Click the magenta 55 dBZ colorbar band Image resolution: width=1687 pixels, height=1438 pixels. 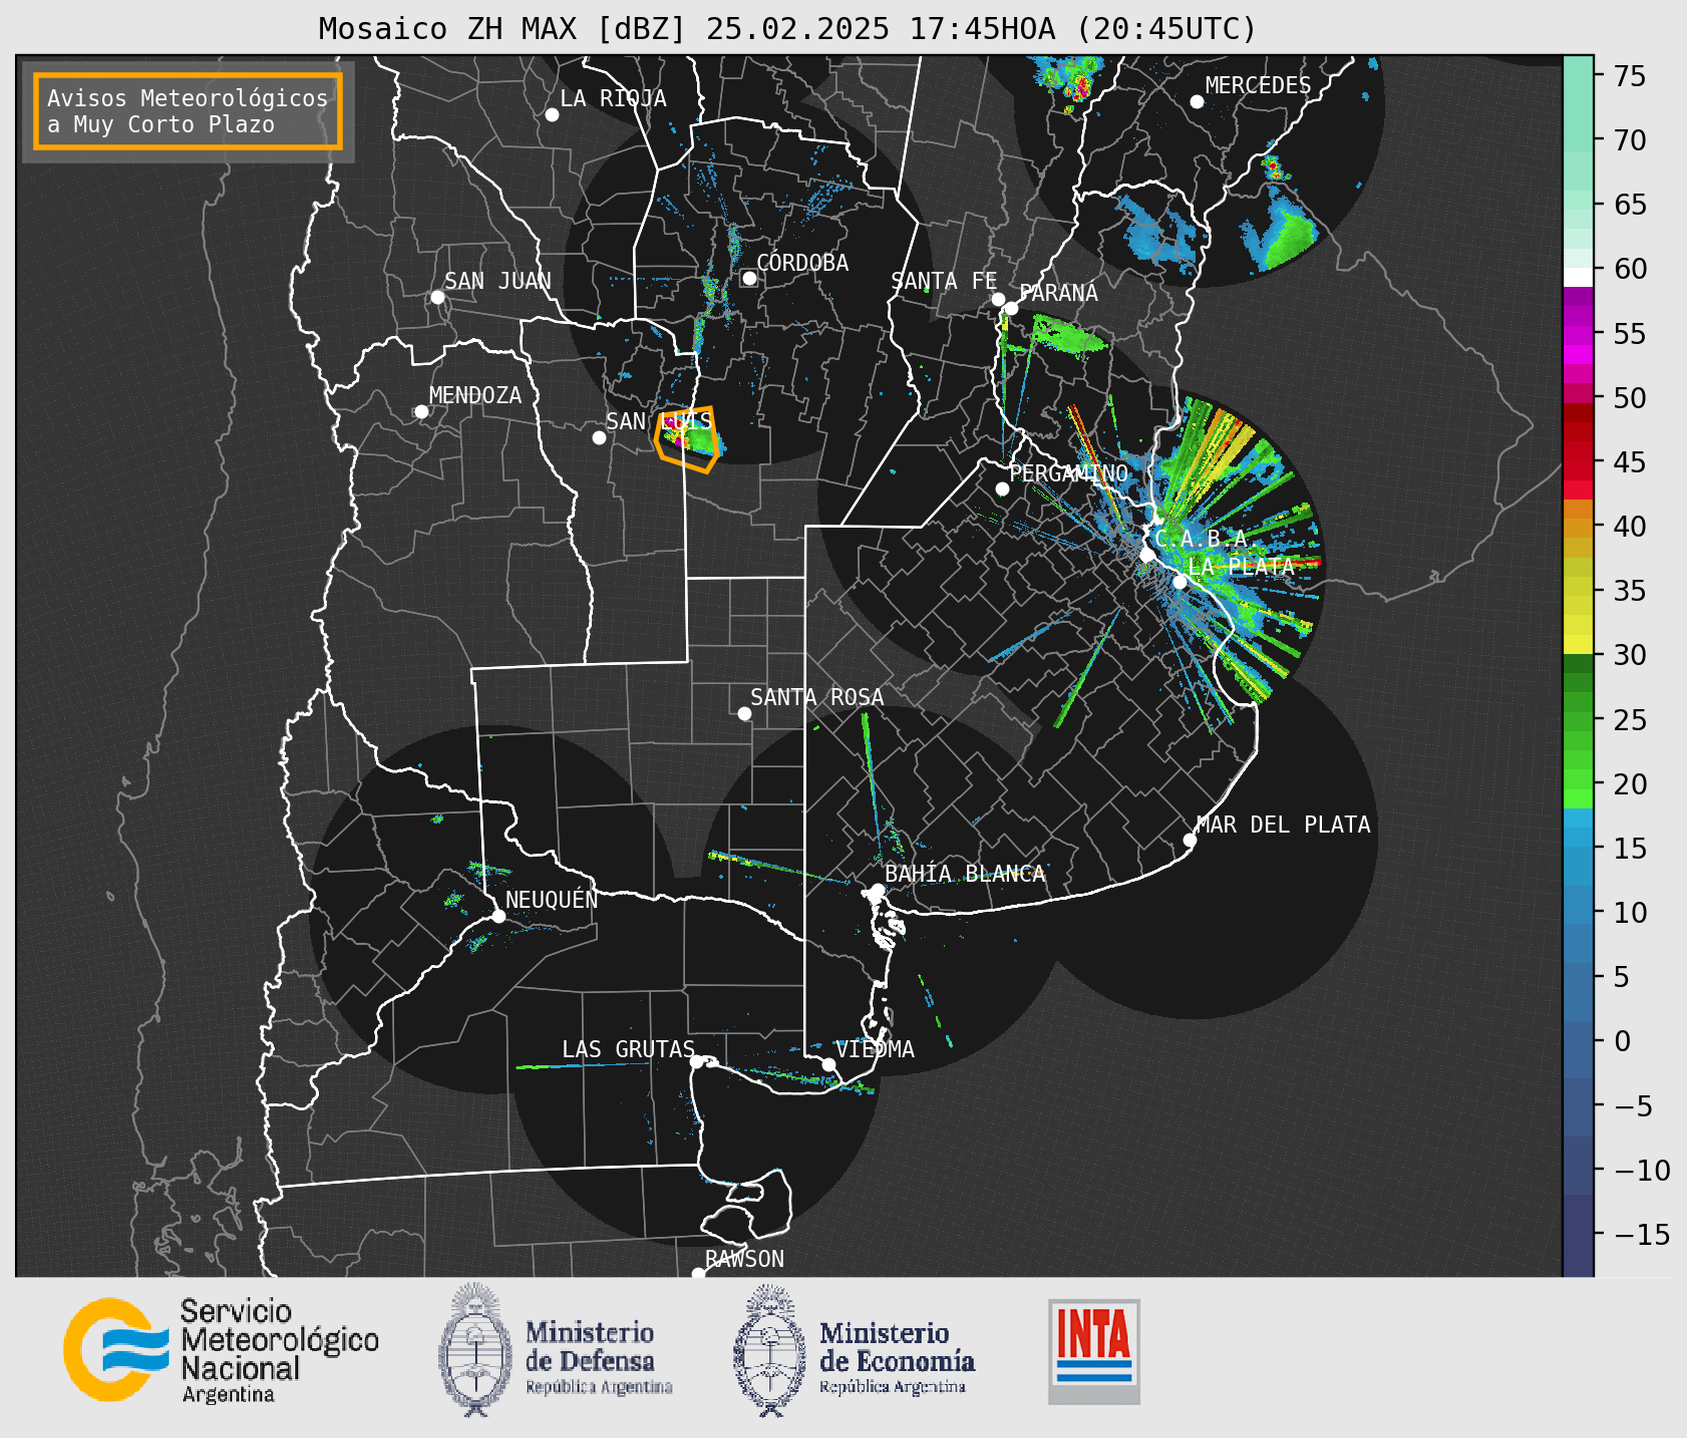point(1578,333)
